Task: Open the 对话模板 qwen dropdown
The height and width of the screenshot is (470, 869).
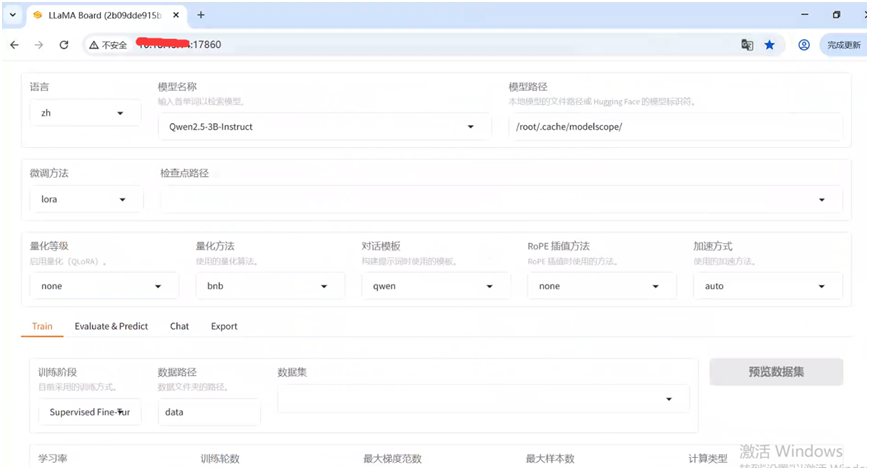Action: 436,286
